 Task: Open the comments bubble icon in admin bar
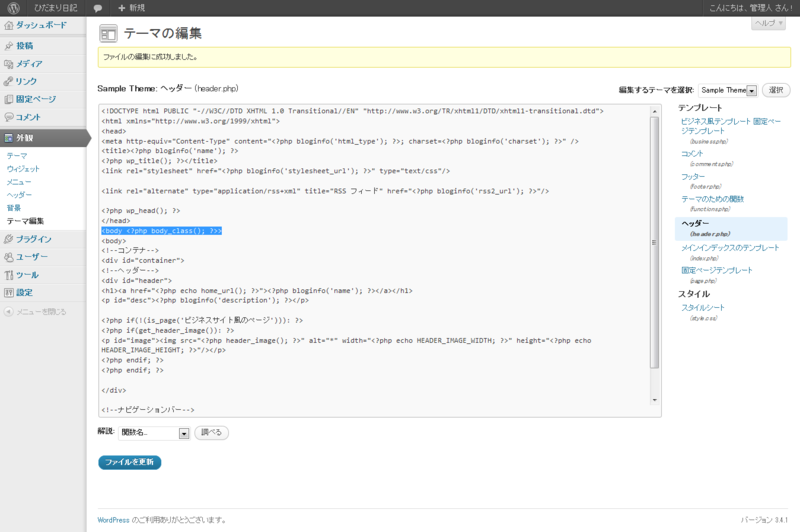(x=97, y=8)
